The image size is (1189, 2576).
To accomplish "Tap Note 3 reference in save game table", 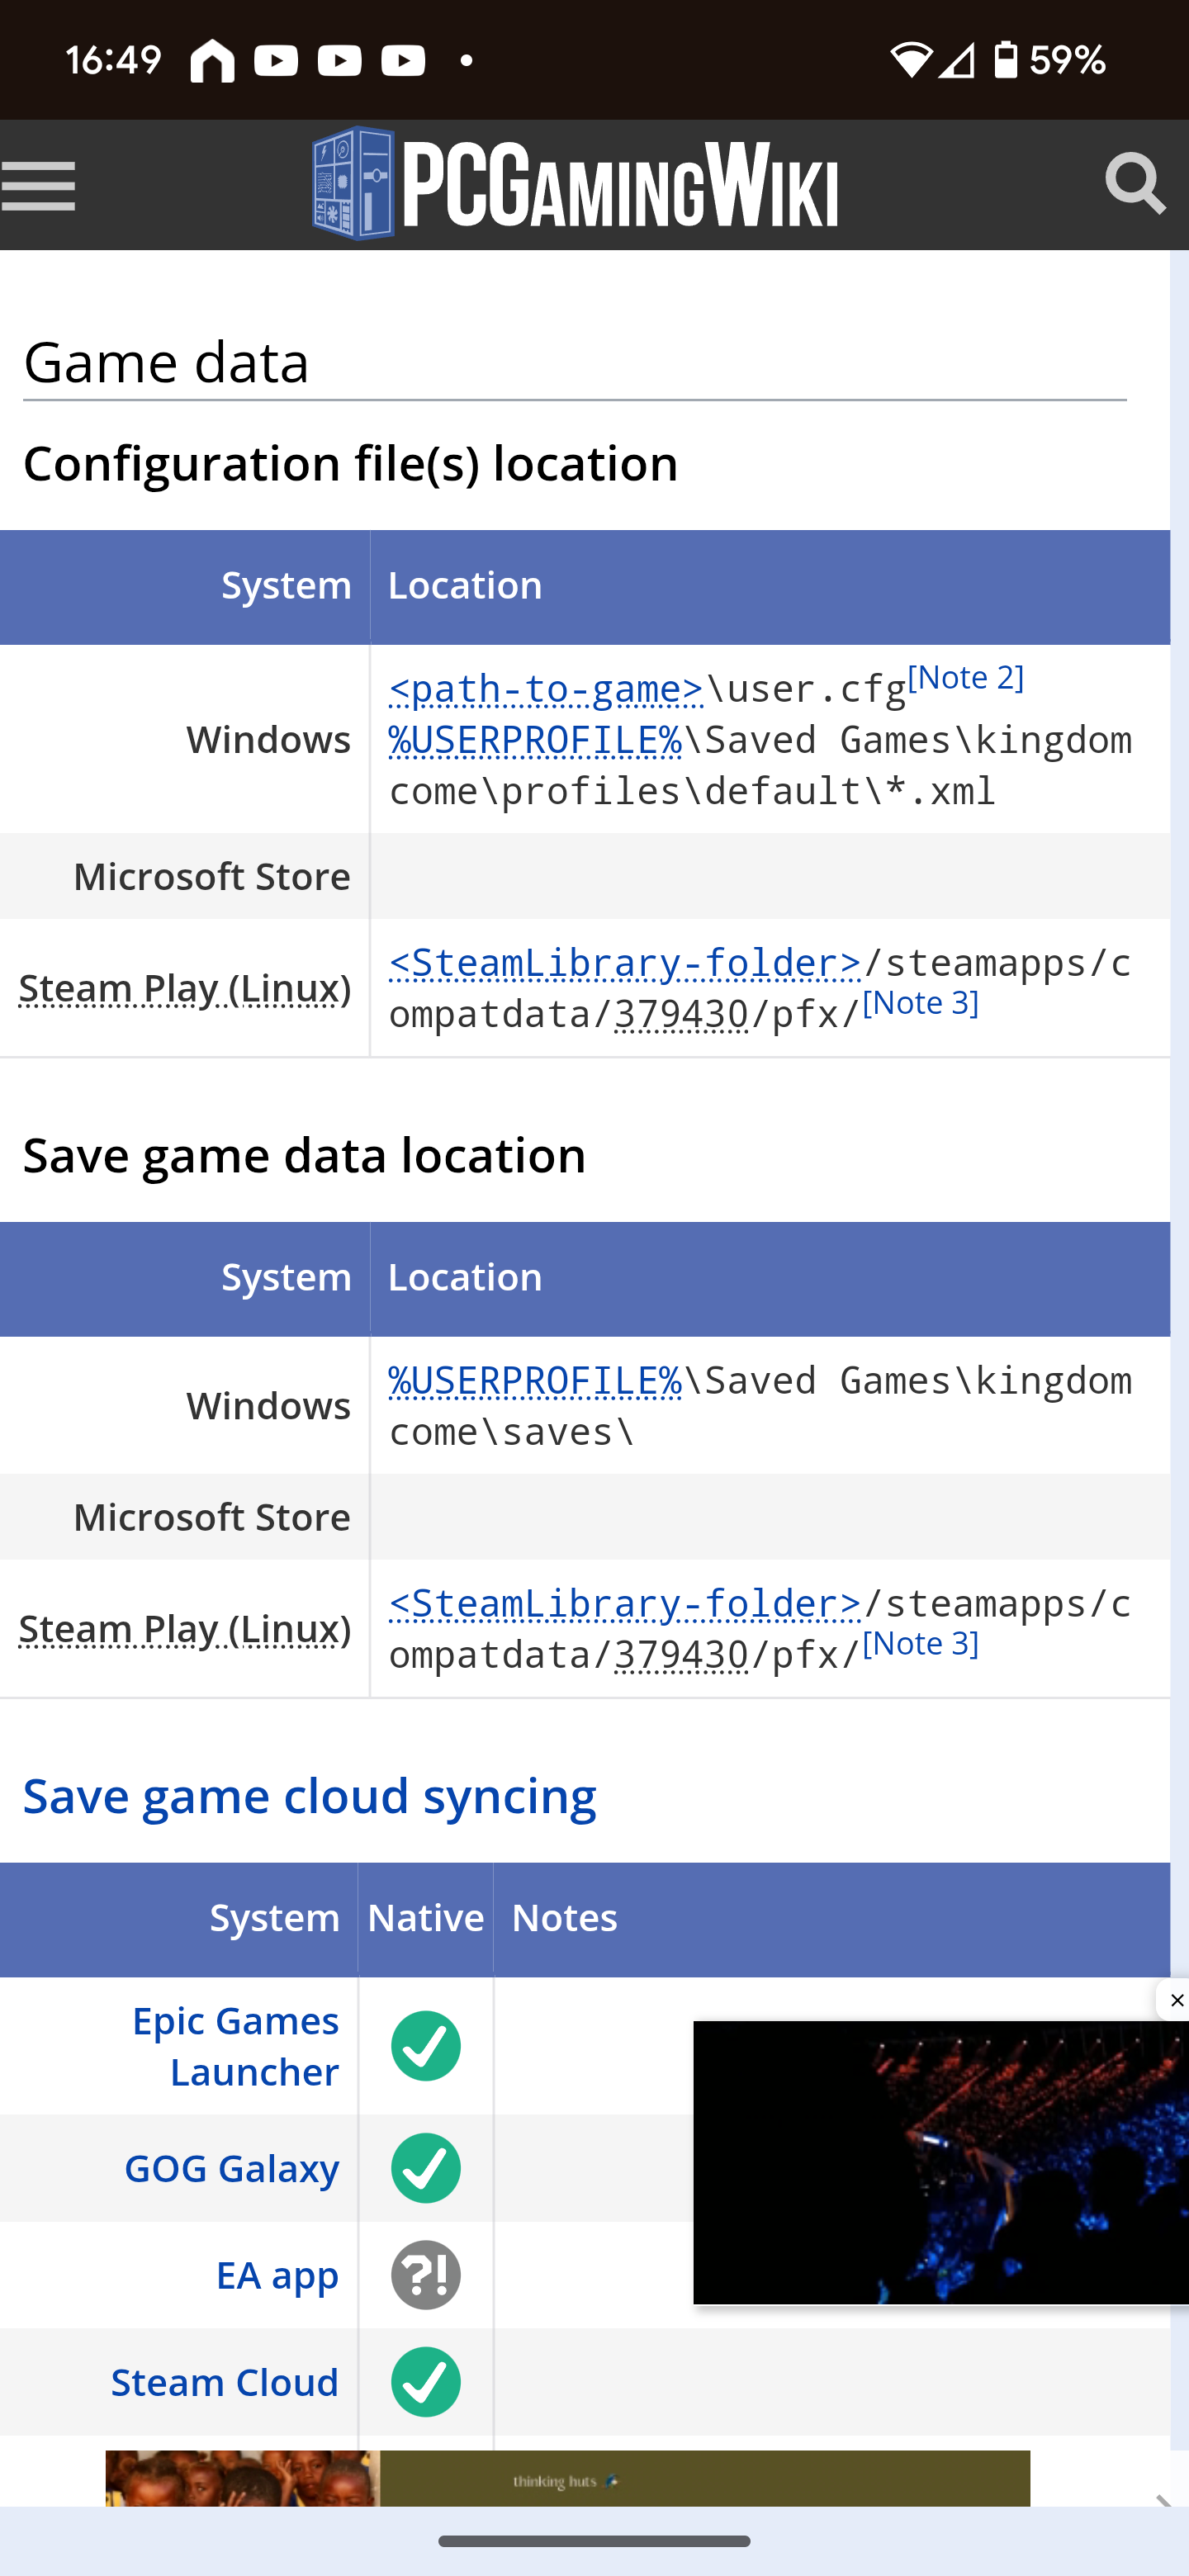I will [920, 1643].
